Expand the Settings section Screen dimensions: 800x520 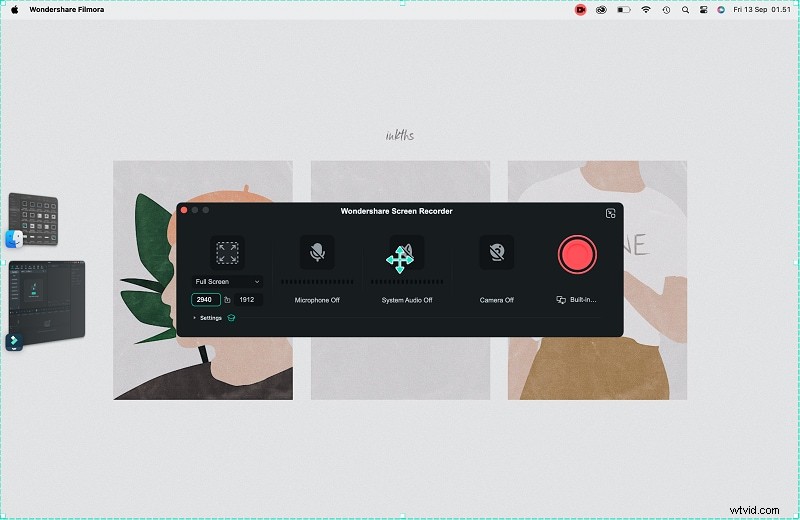point(209,318)
